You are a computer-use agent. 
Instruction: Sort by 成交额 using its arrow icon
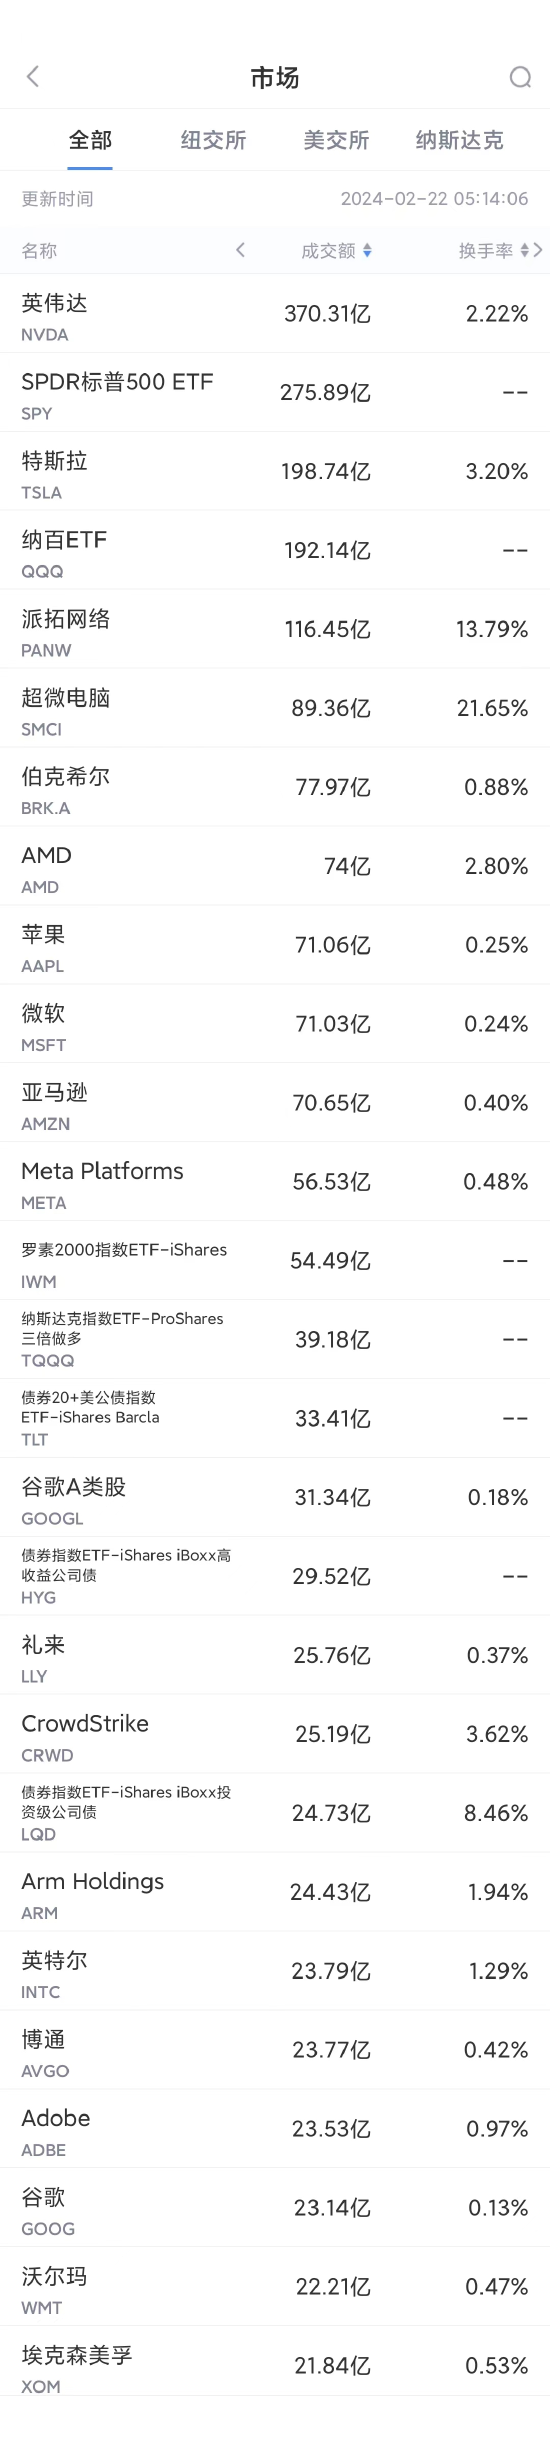(x=367, y=251)
